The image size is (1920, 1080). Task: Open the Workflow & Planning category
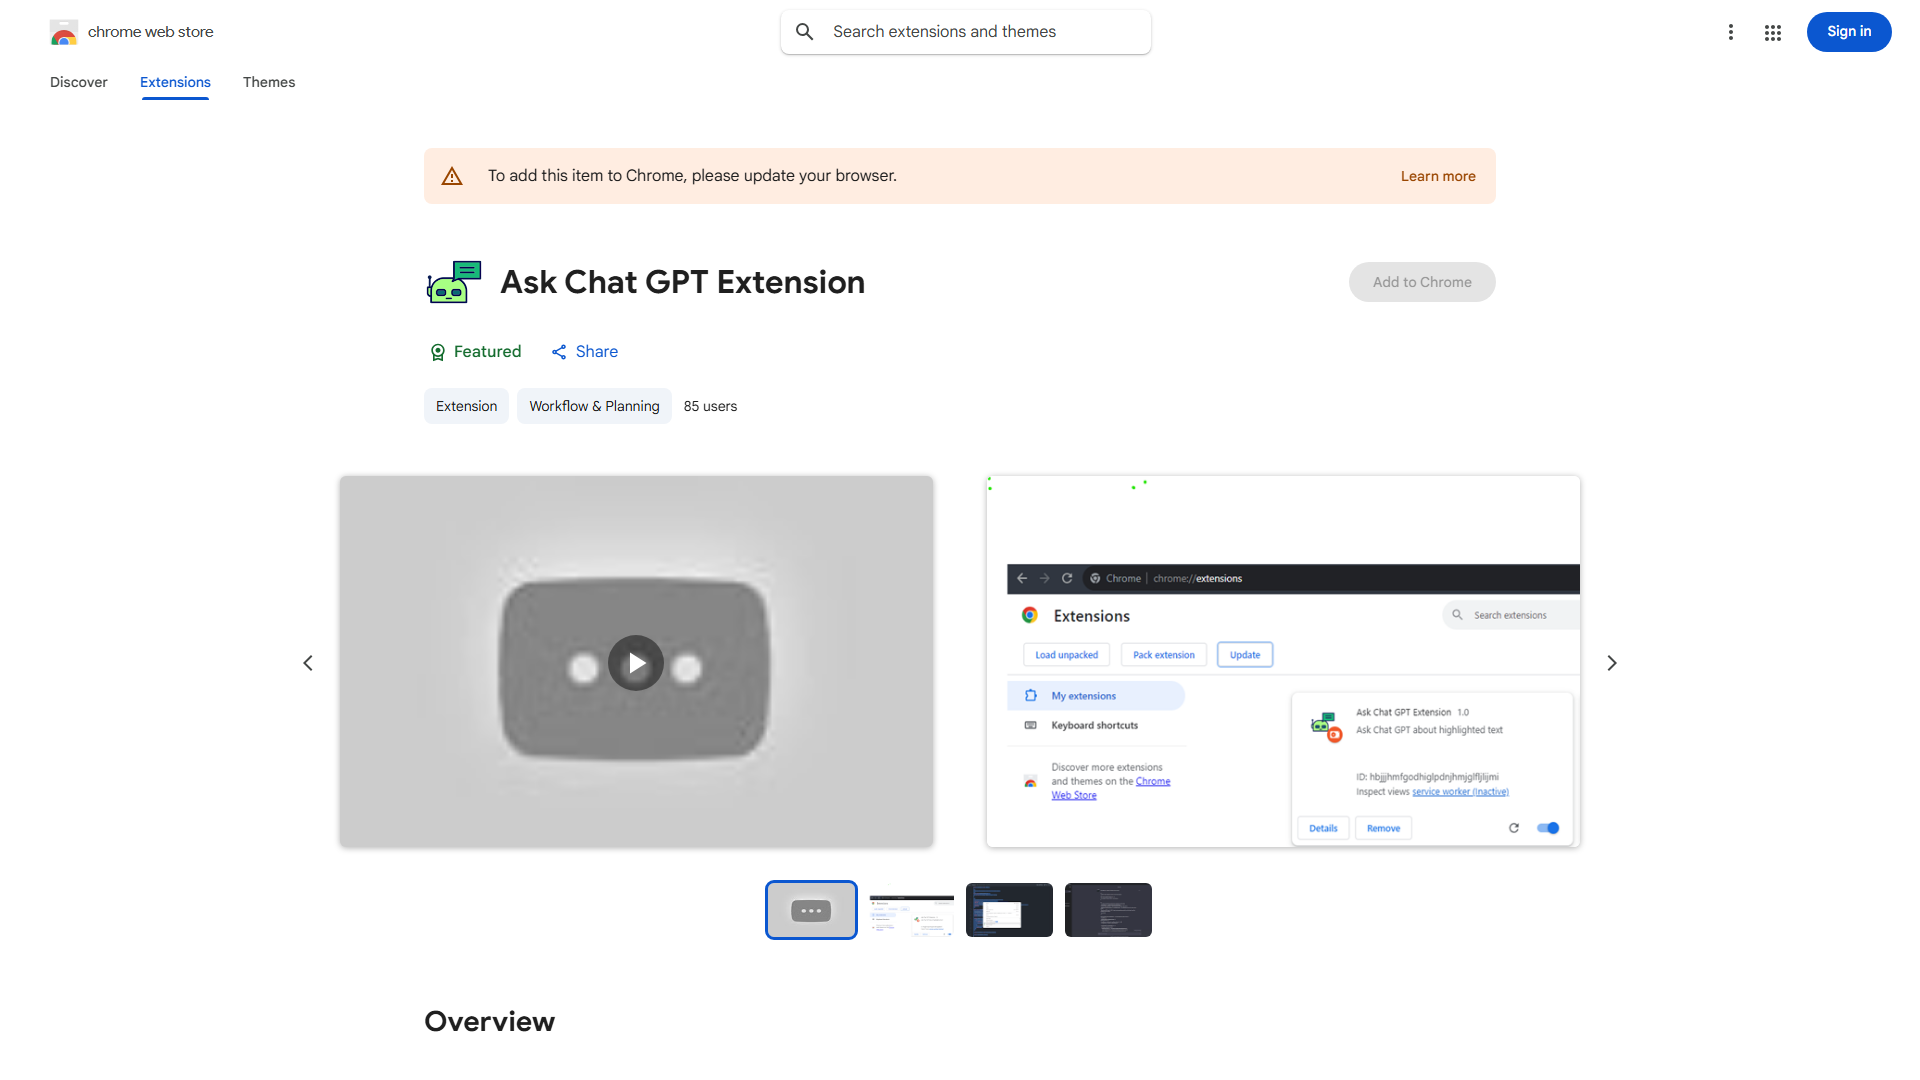click(594, 406)
